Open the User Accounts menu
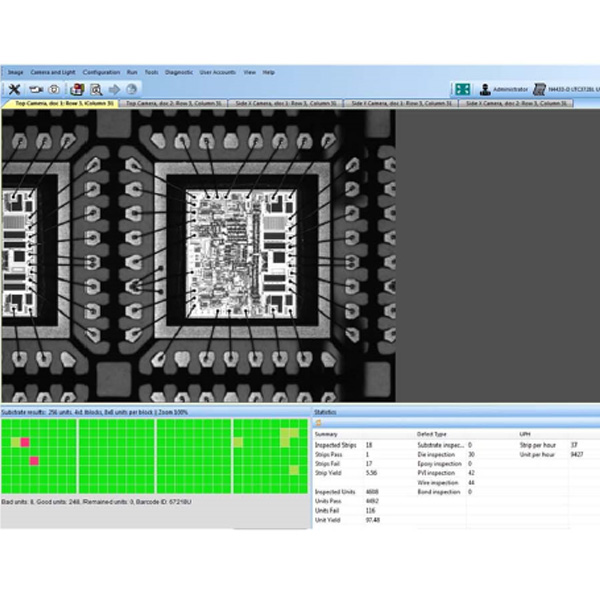 coord(217,72)
